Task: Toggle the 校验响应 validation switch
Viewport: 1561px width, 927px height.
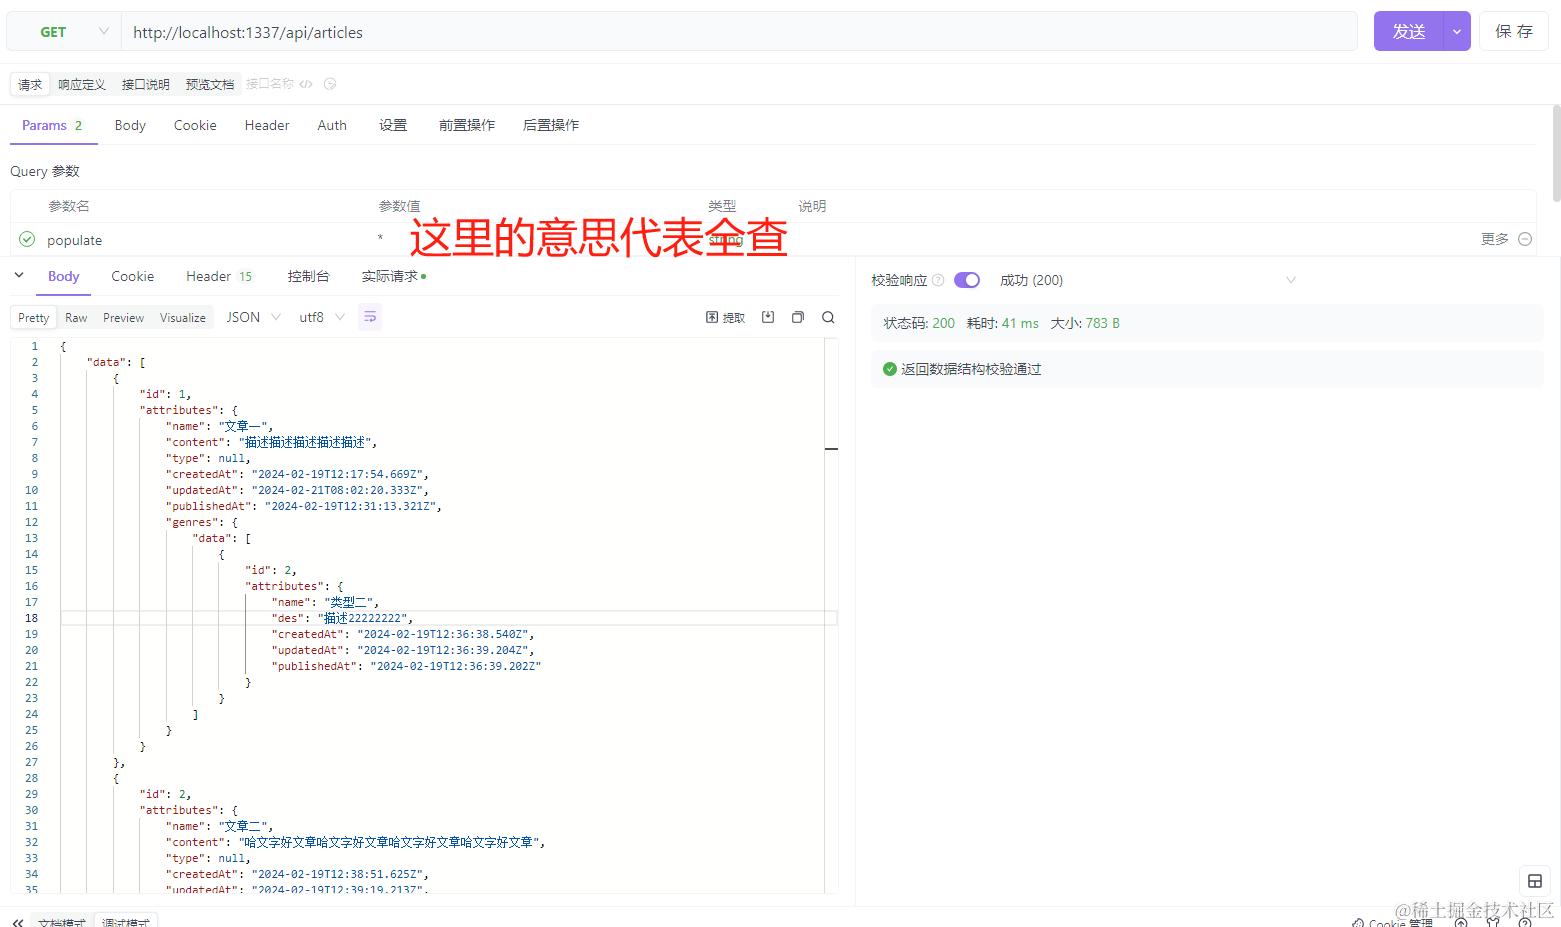Action: (967, 280)
